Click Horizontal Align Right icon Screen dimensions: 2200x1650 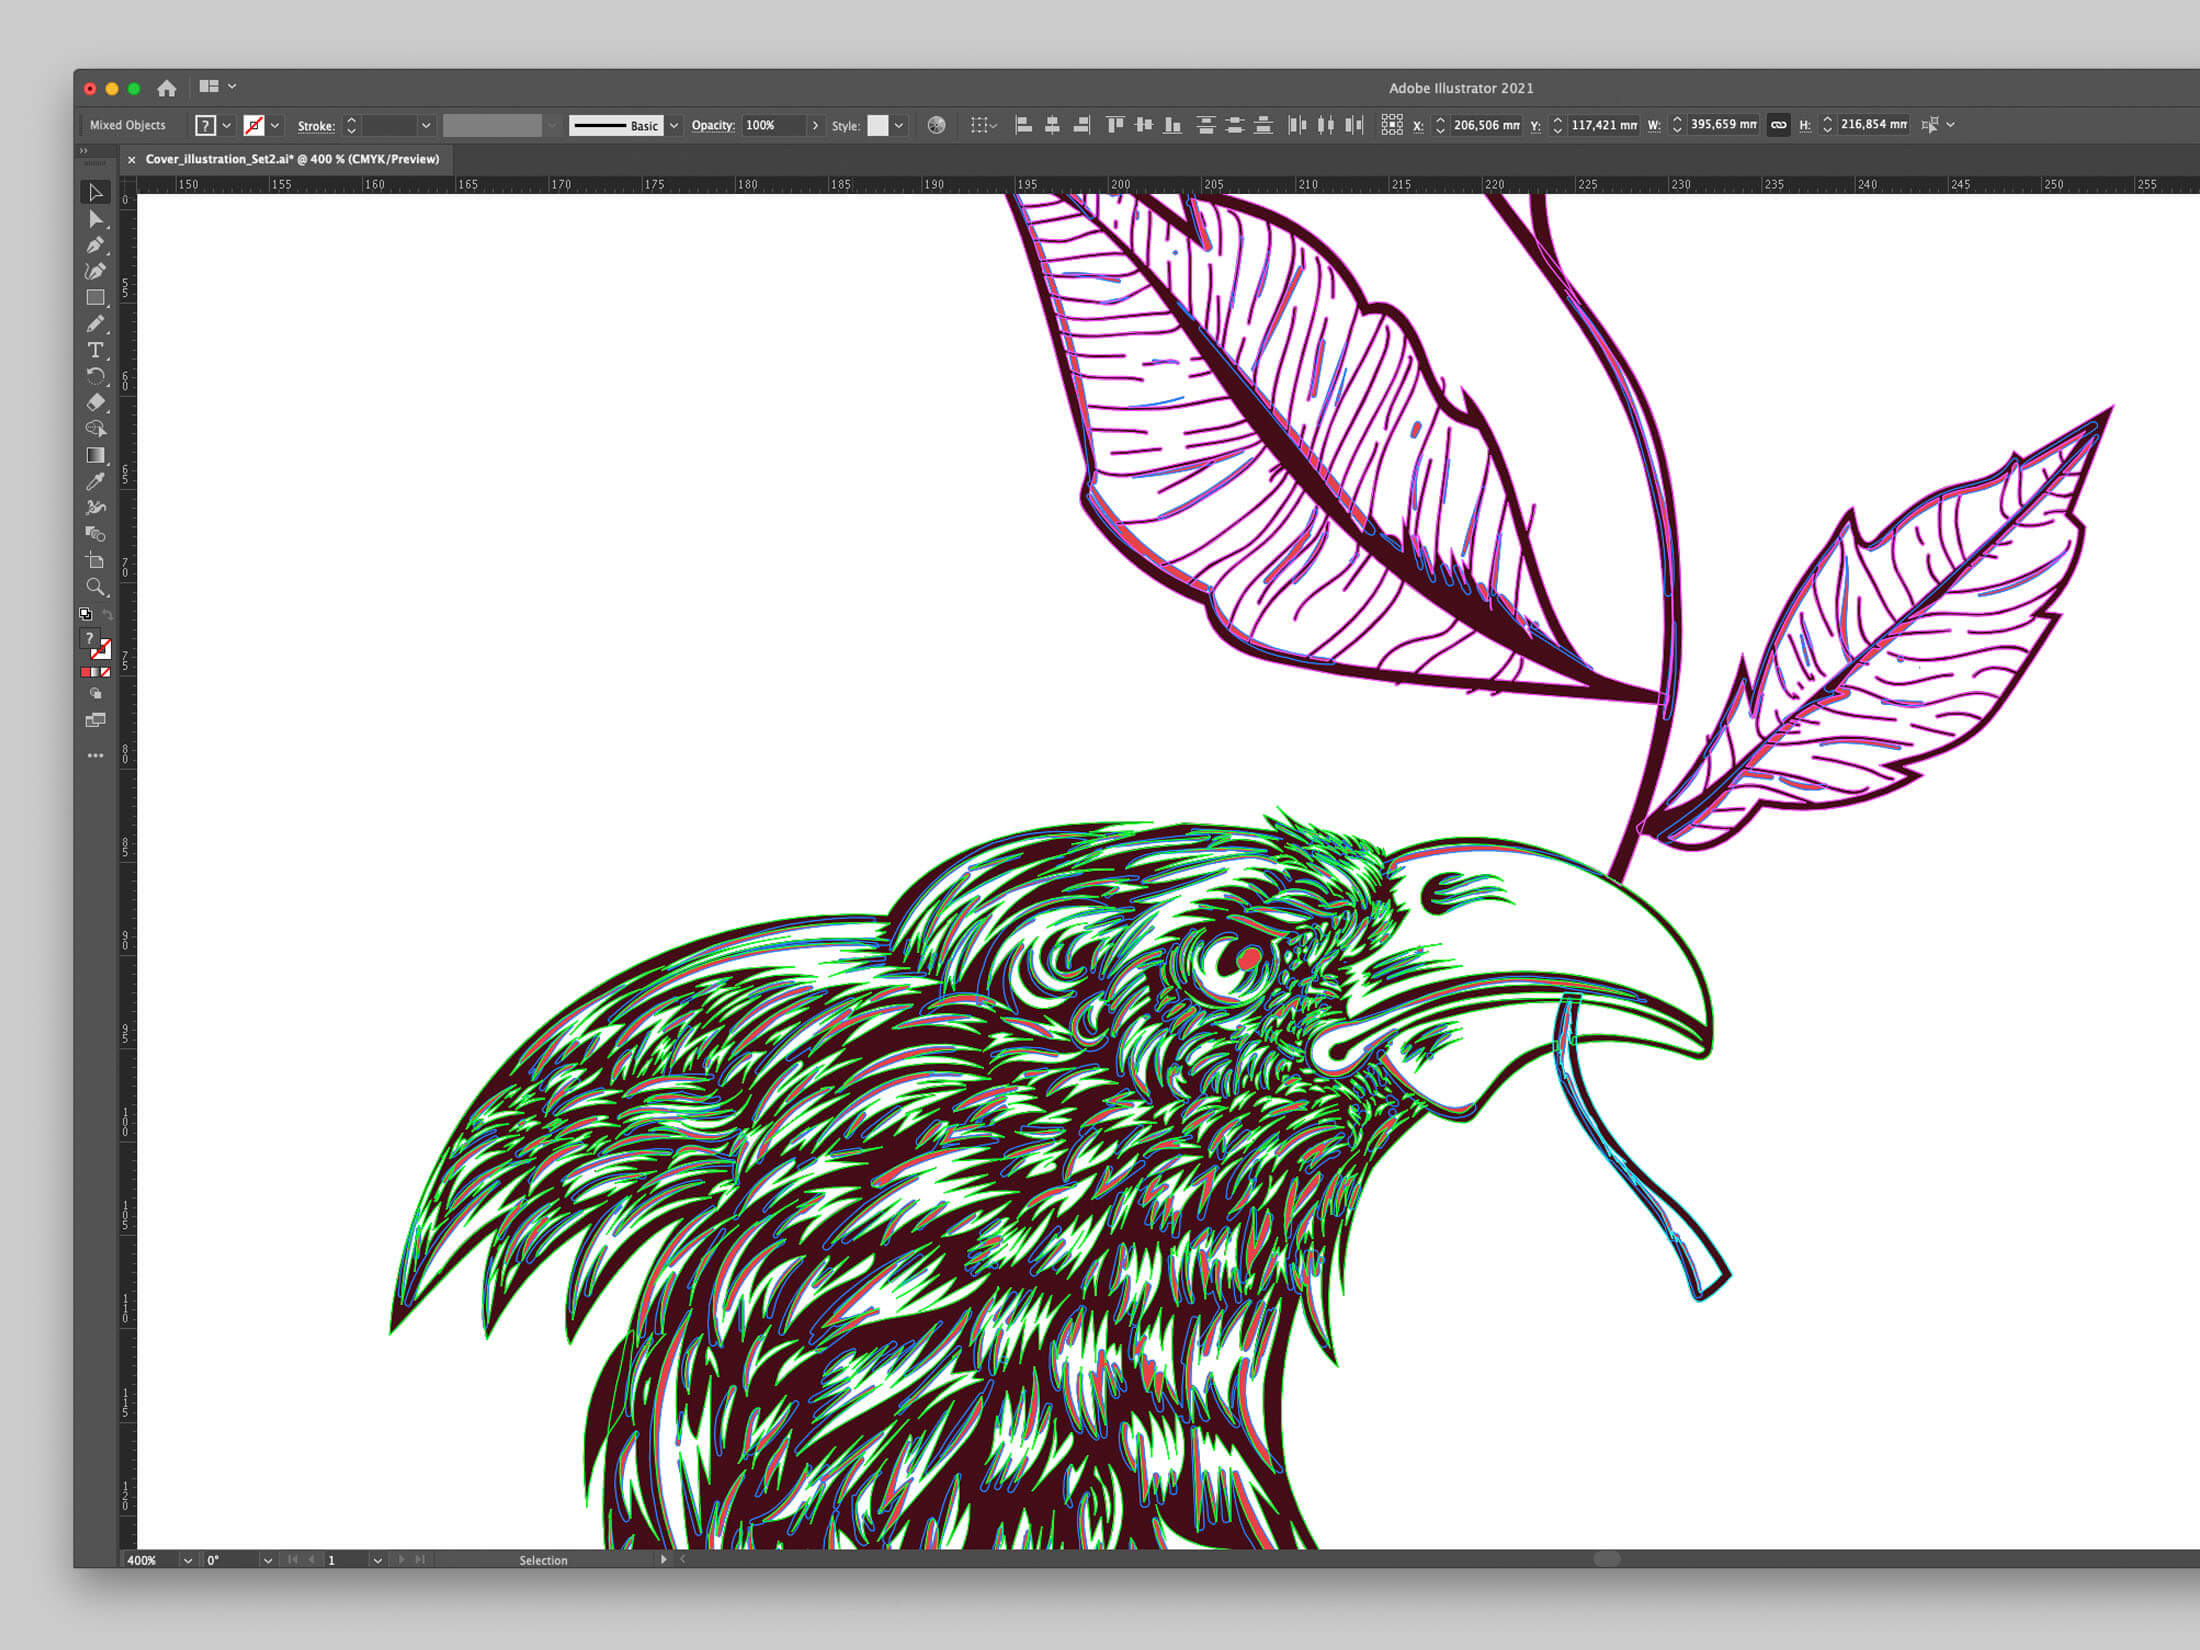[x=1081, y=125]
